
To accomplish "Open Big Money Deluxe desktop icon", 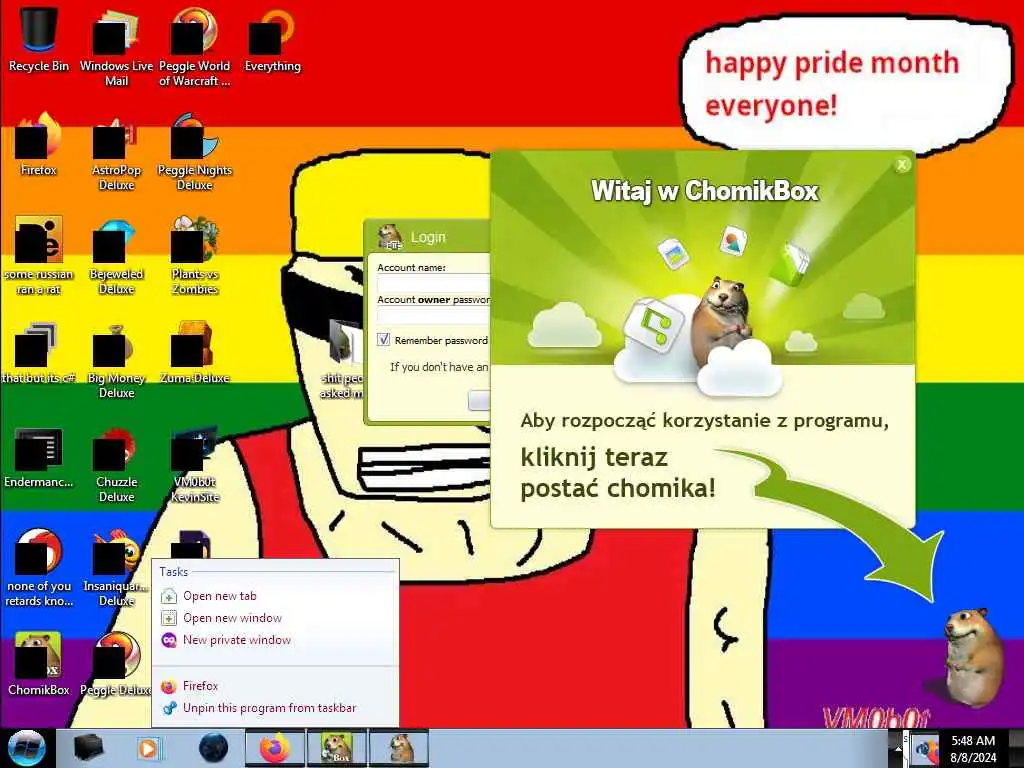I will [x=116, y=360].
